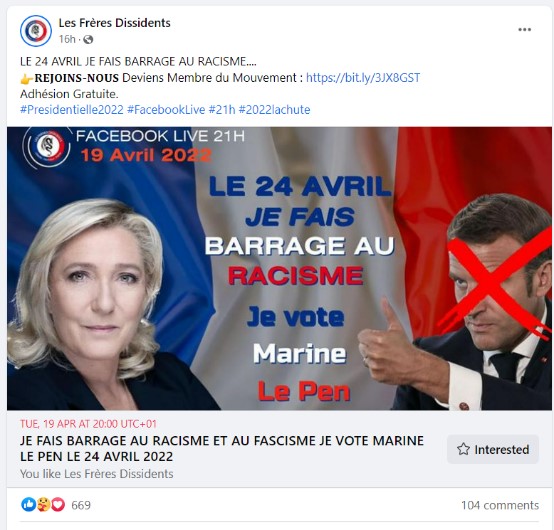View the 104 comments
Screen dimensions: 554x530
(500, 505)
